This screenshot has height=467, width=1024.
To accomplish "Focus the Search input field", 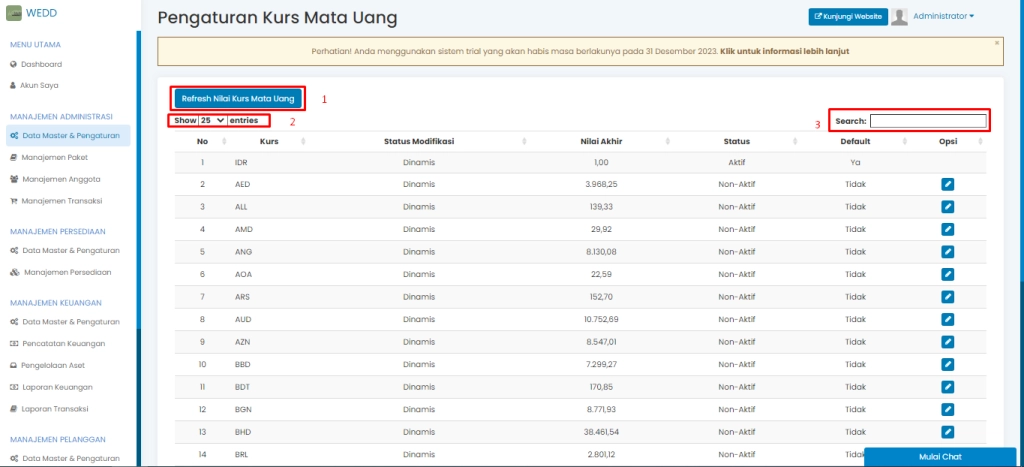I will (x=927, y=121).
